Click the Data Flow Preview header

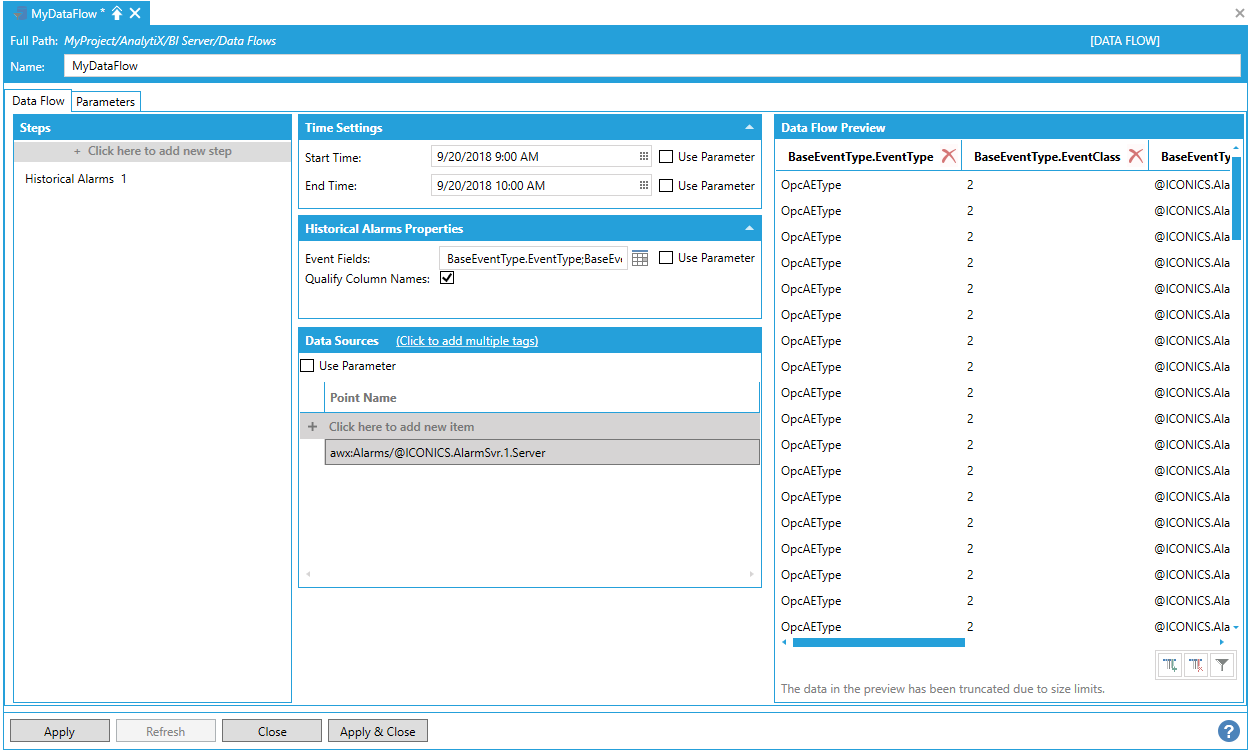pyautogui.click(x=1009, y=128)
